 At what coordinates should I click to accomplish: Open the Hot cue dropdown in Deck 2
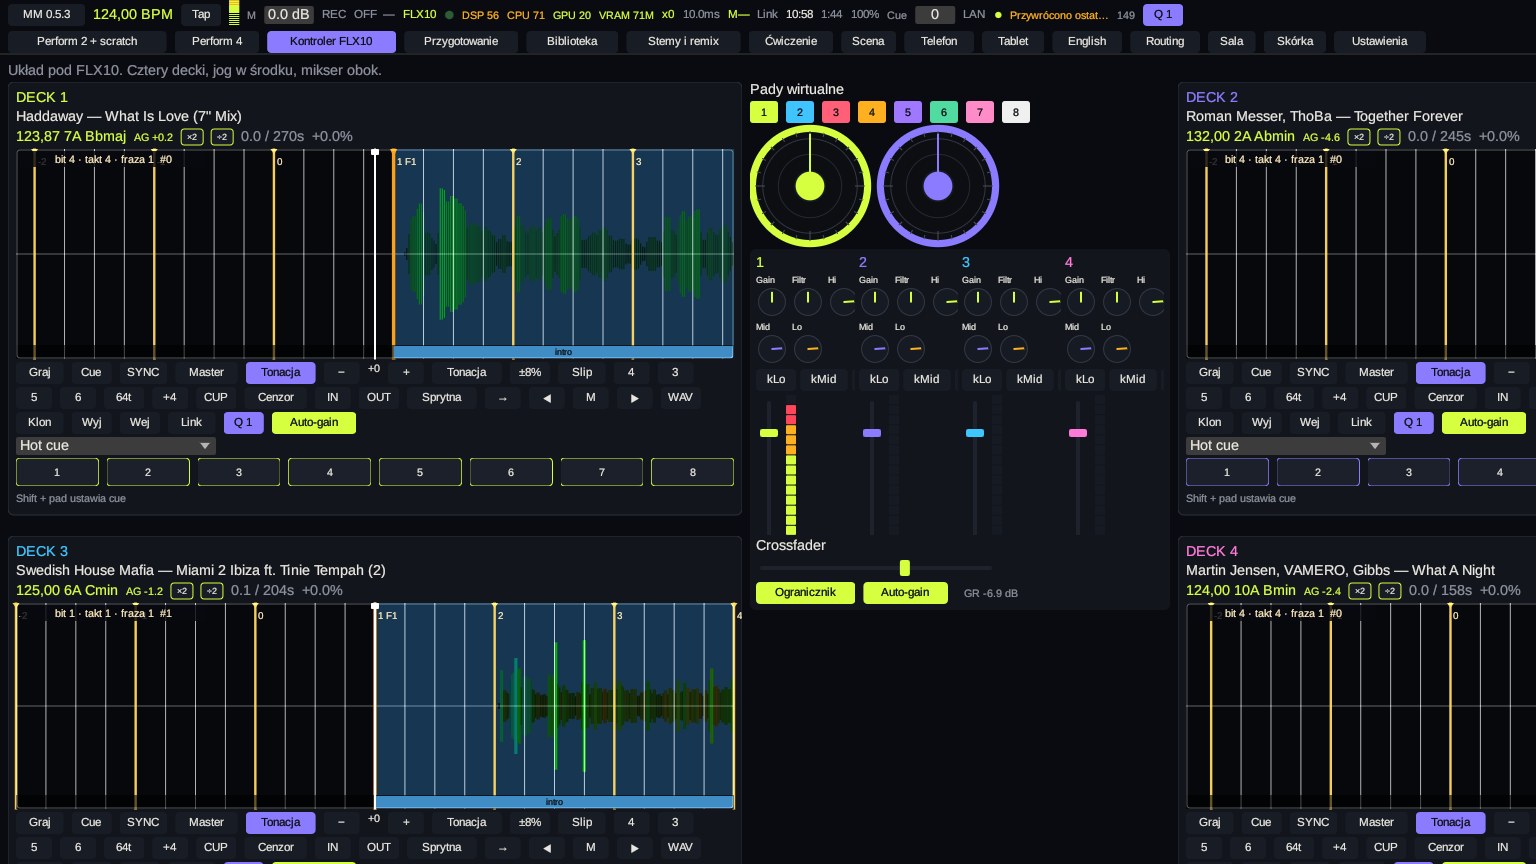pyautogui.click(x=1286, y=446)
